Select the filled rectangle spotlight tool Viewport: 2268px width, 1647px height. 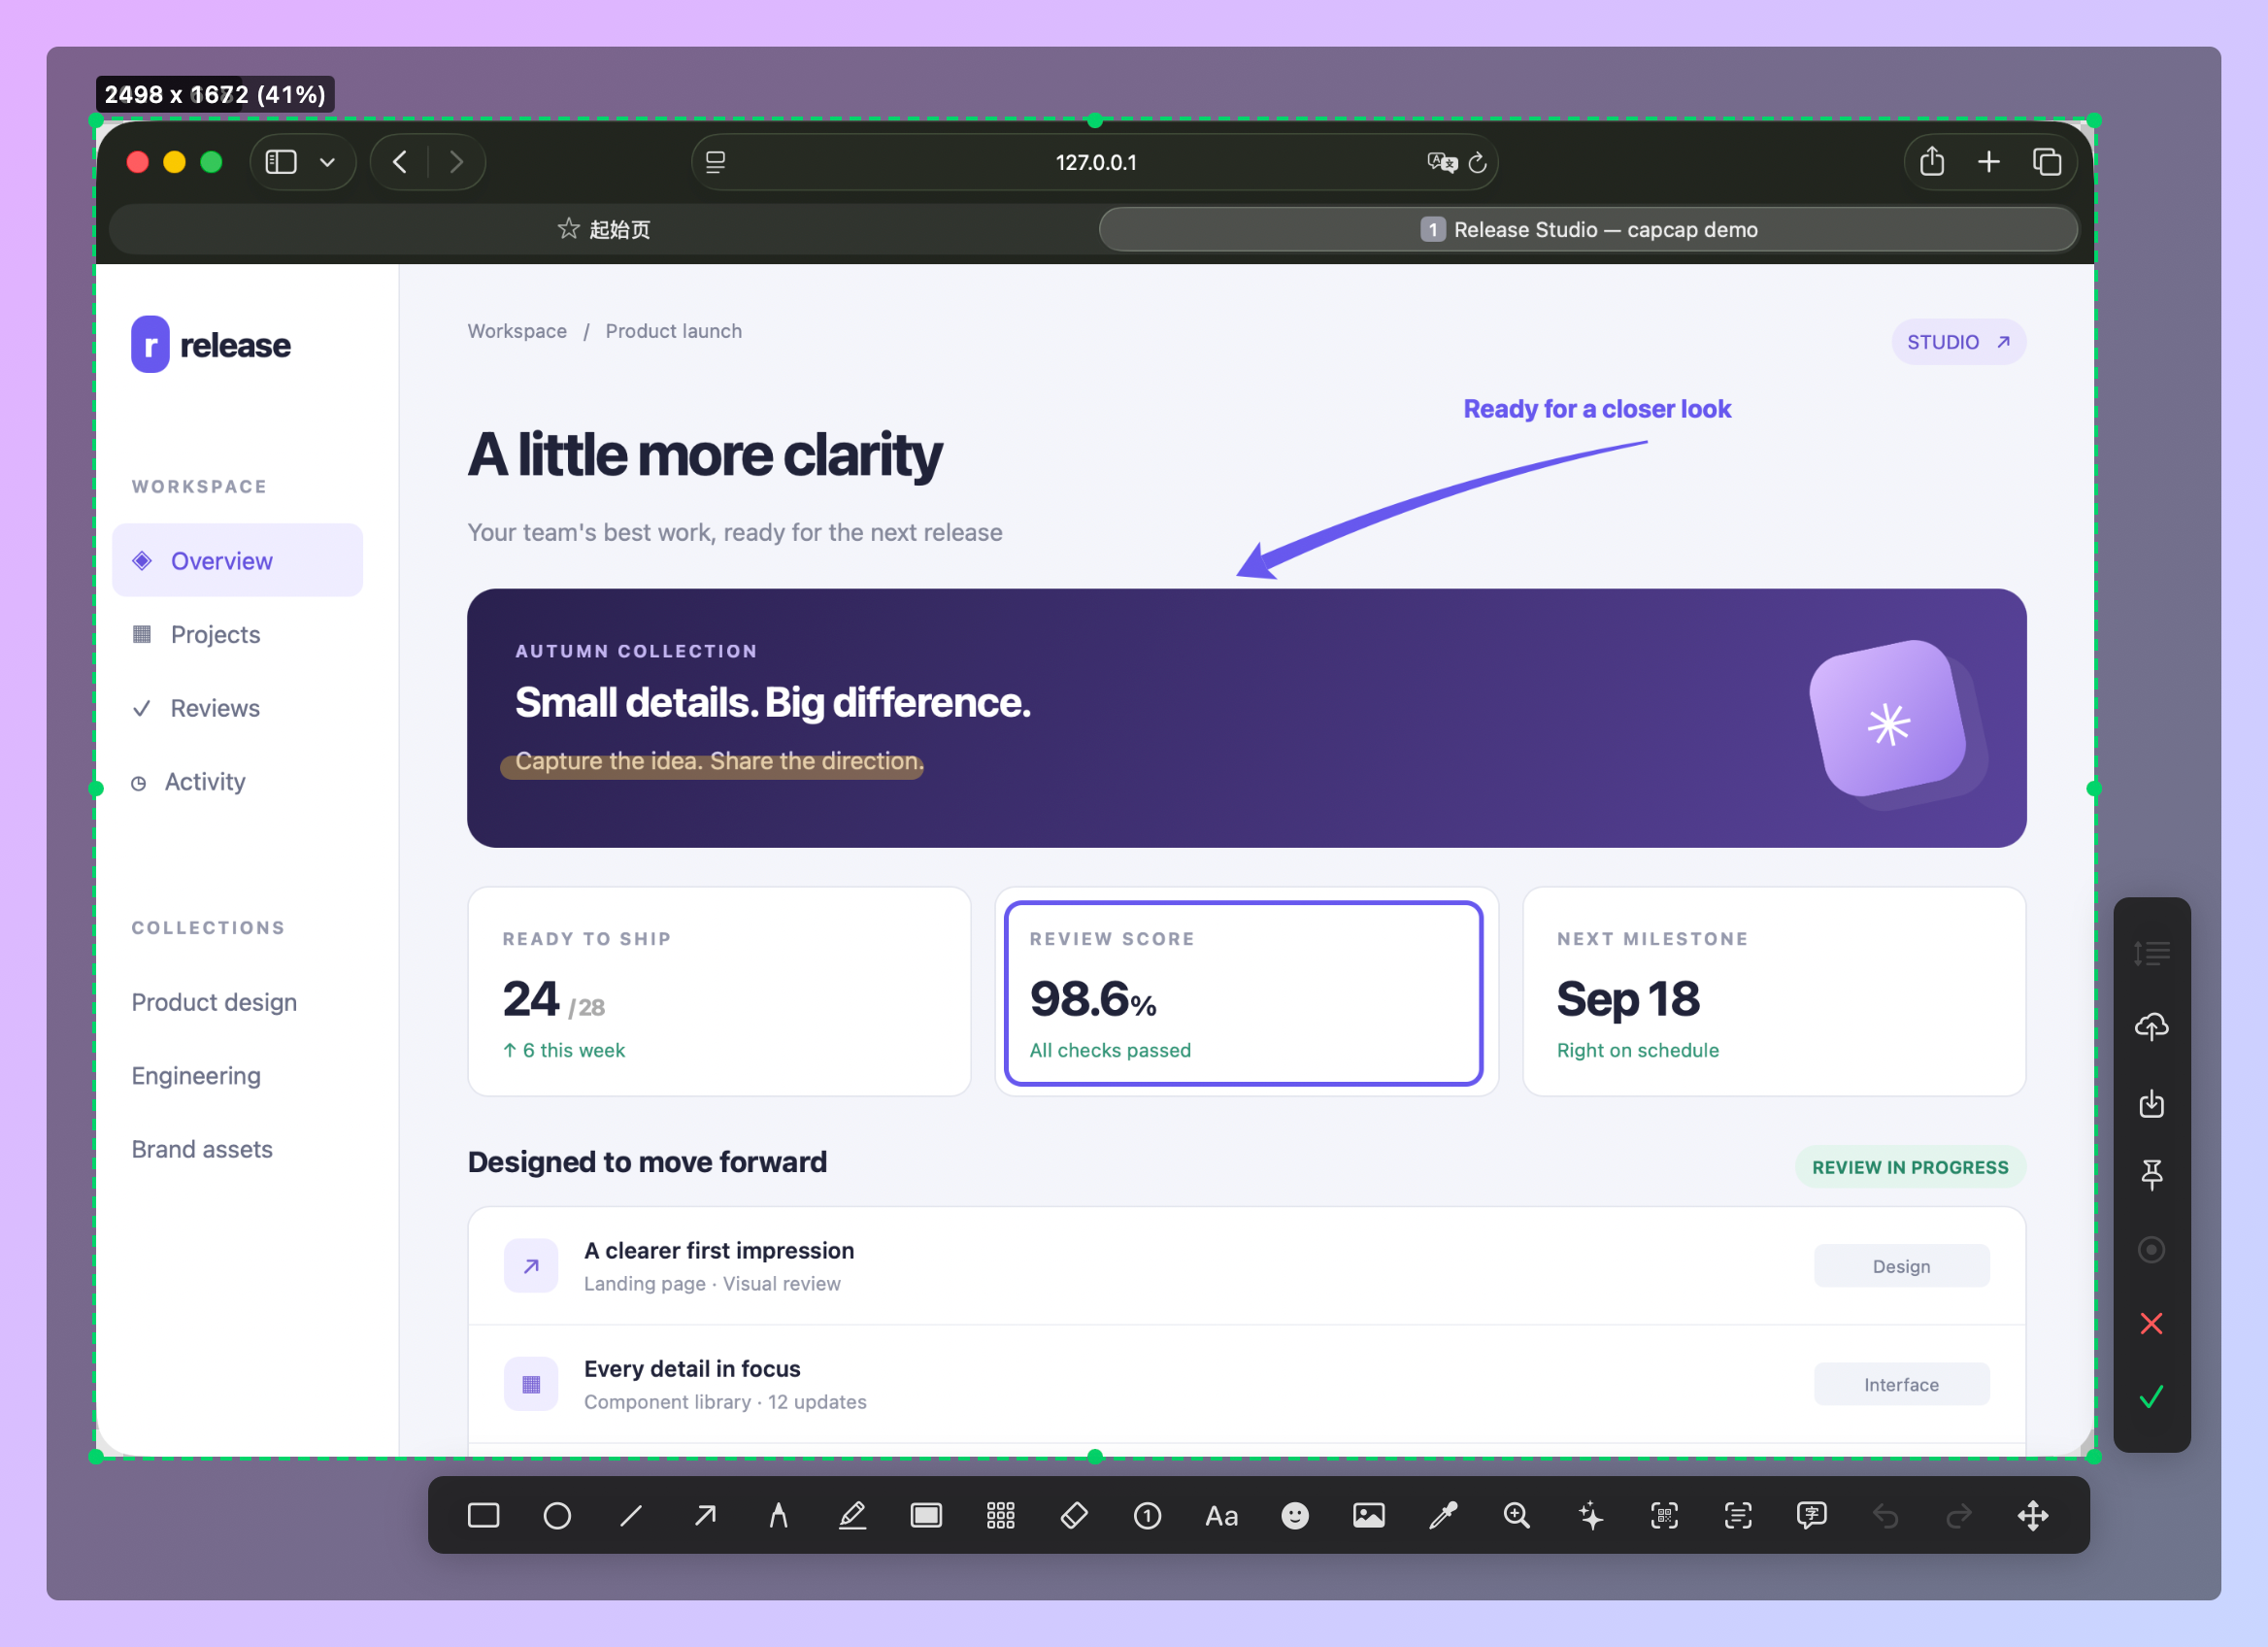926,1515
